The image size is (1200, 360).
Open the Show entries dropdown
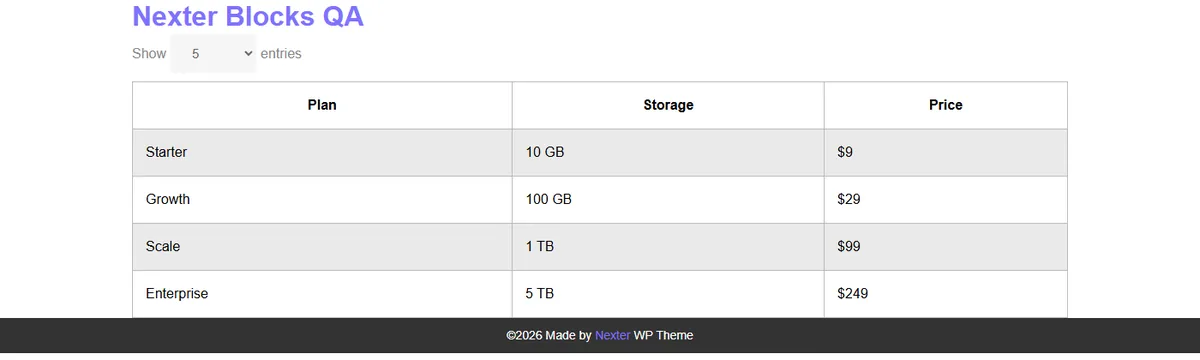(x=213, y=54)
